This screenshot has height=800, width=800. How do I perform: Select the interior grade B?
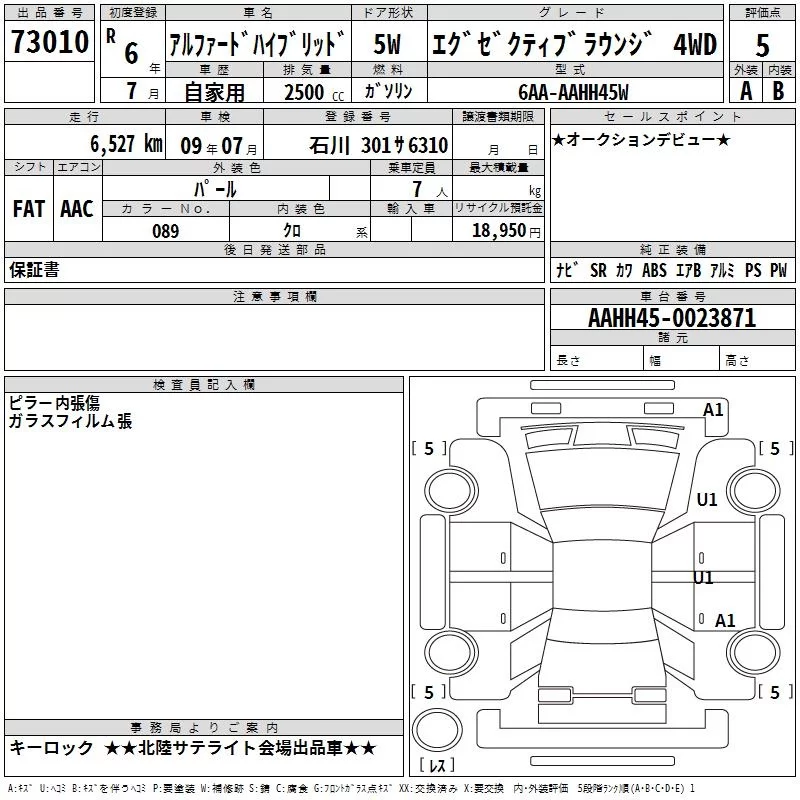[x=778, y=91]
